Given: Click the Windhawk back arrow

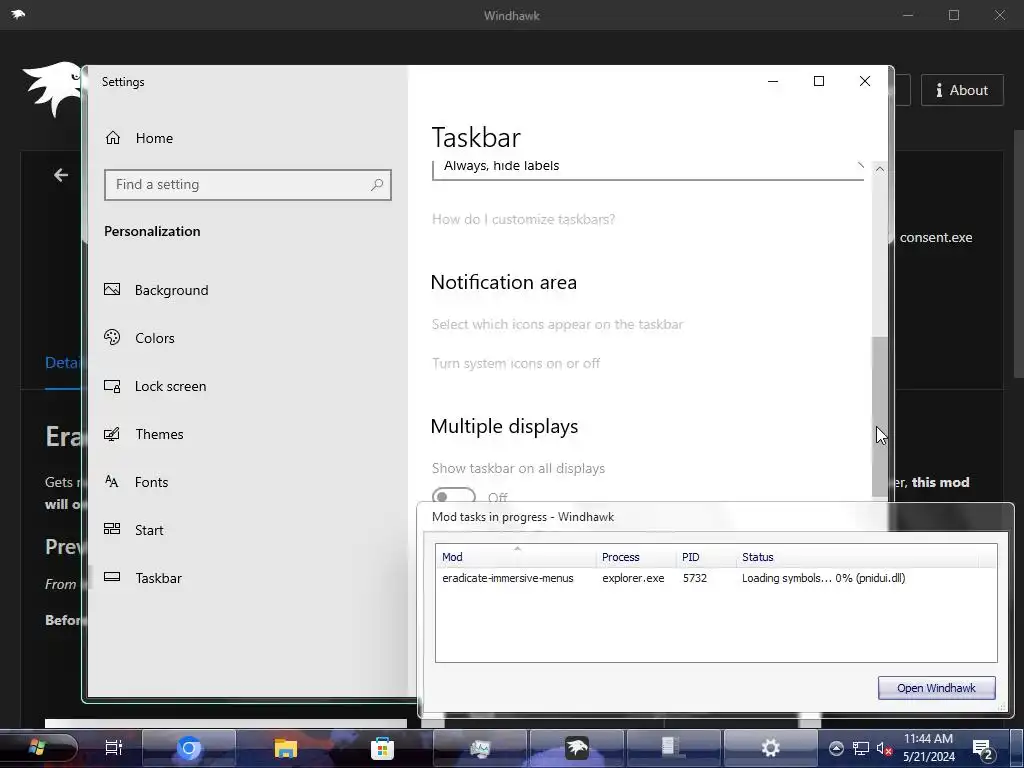Looking at the screenshot, I should click(x=61, y=175).
